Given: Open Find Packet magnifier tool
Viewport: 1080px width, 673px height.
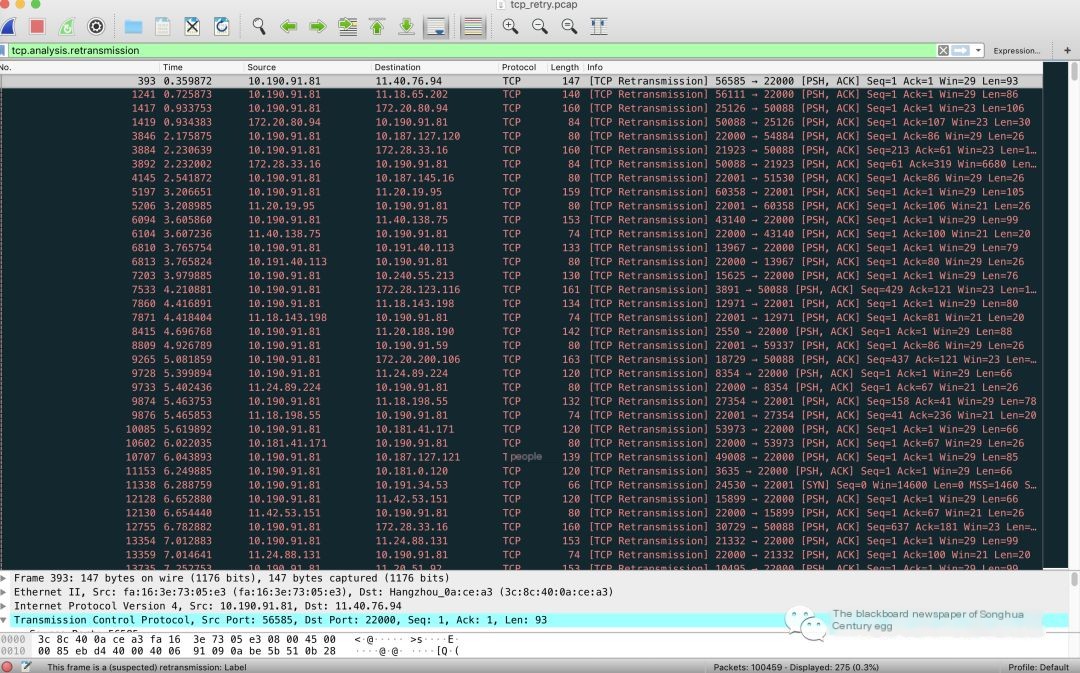Looking at the screenshot, I should click(259, 27).
